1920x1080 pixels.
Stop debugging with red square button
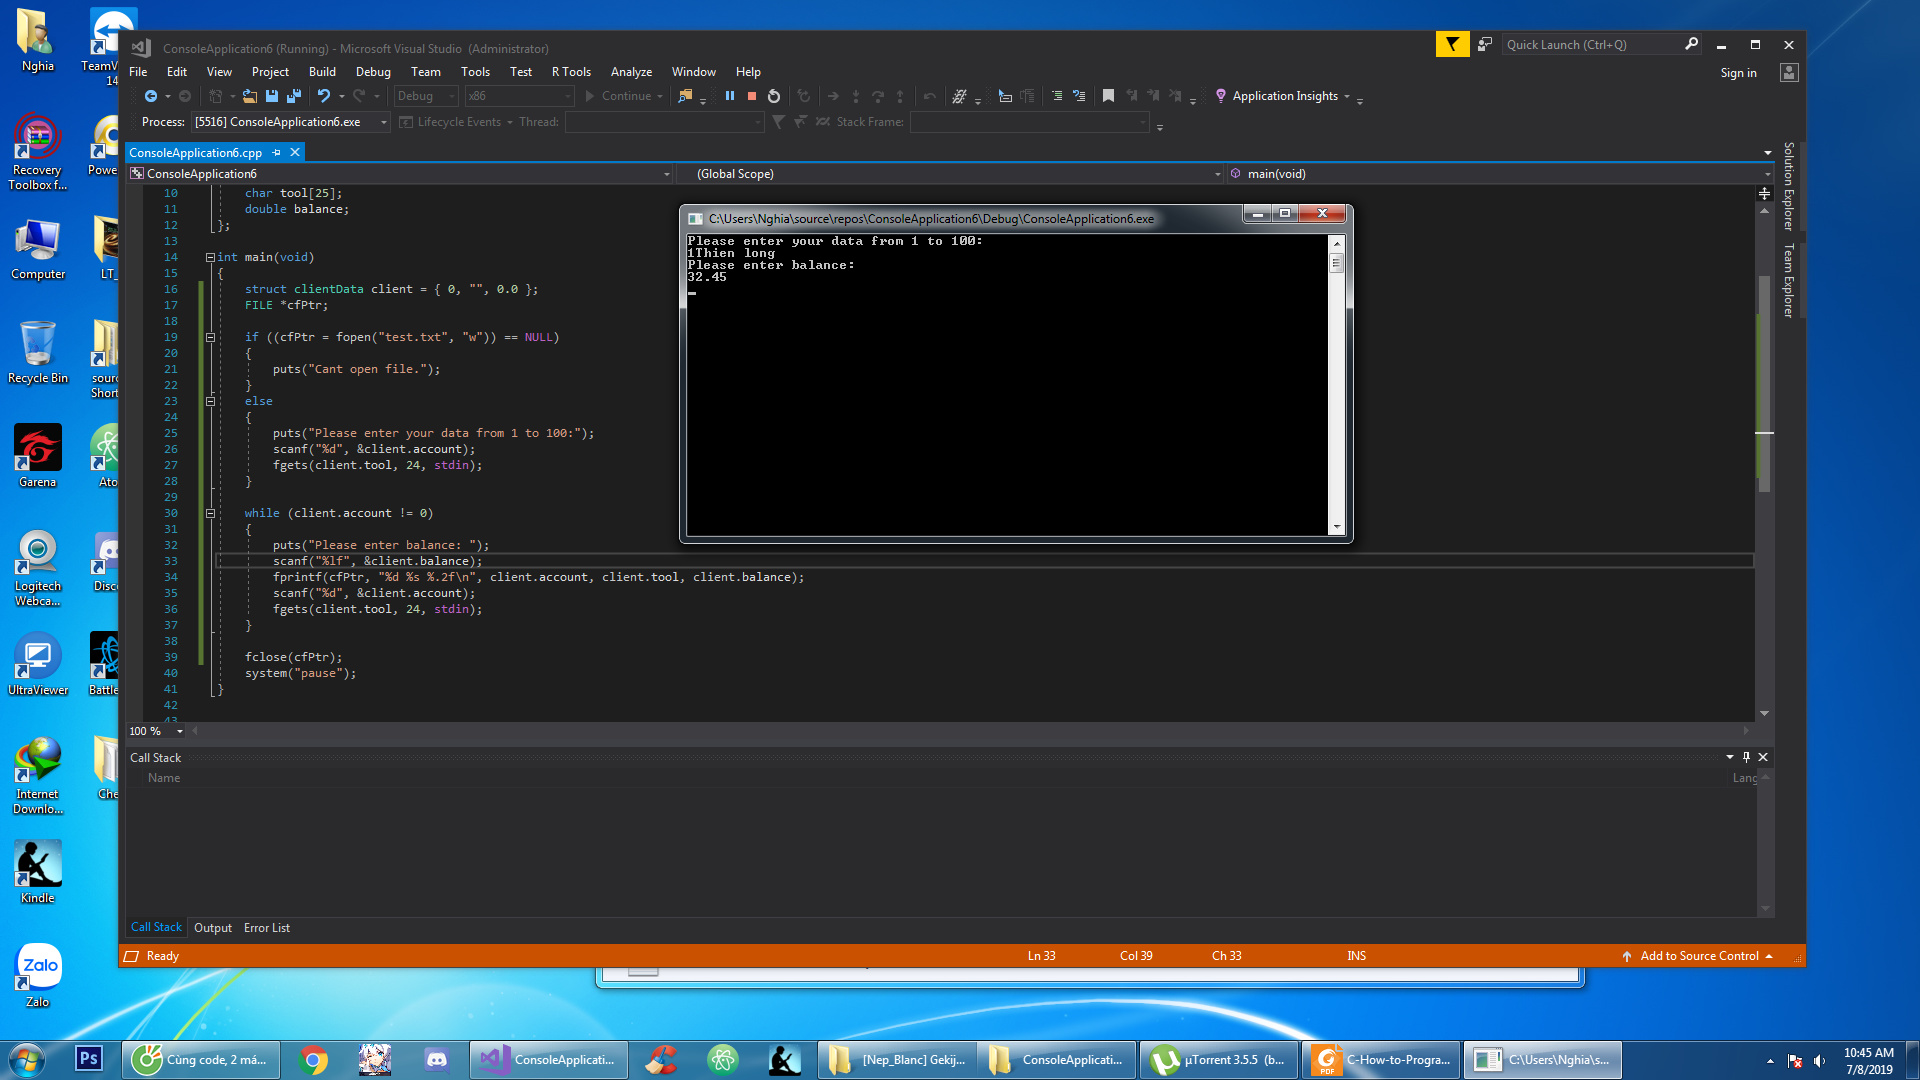752,96
